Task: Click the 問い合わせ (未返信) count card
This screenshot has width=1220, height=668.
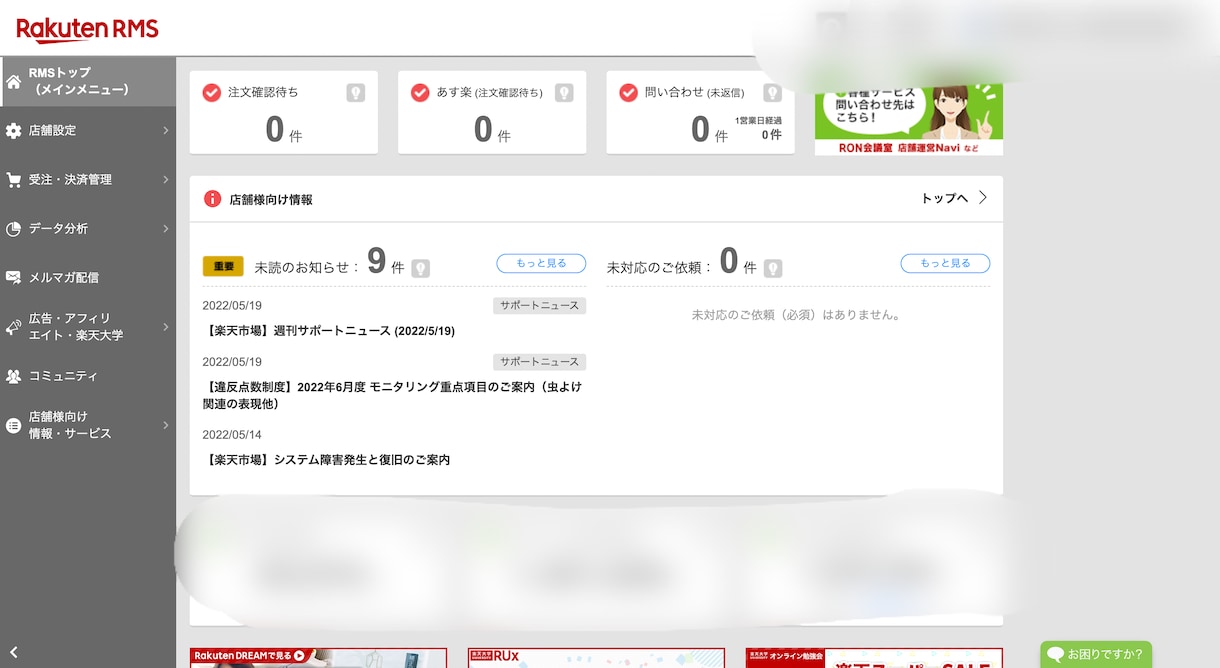Action: point(700,112)
